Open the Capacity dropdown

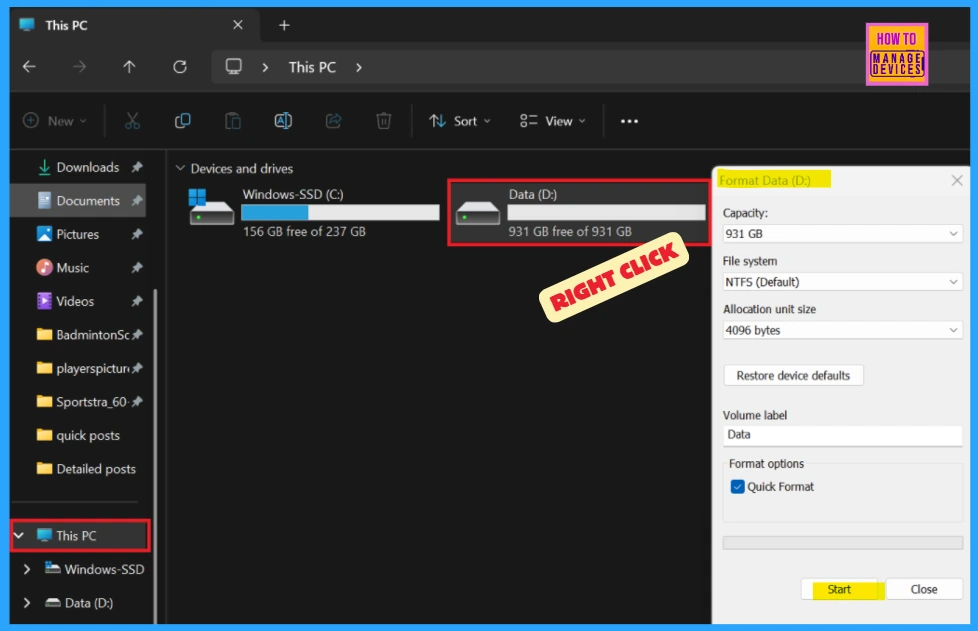coord(842,234)
